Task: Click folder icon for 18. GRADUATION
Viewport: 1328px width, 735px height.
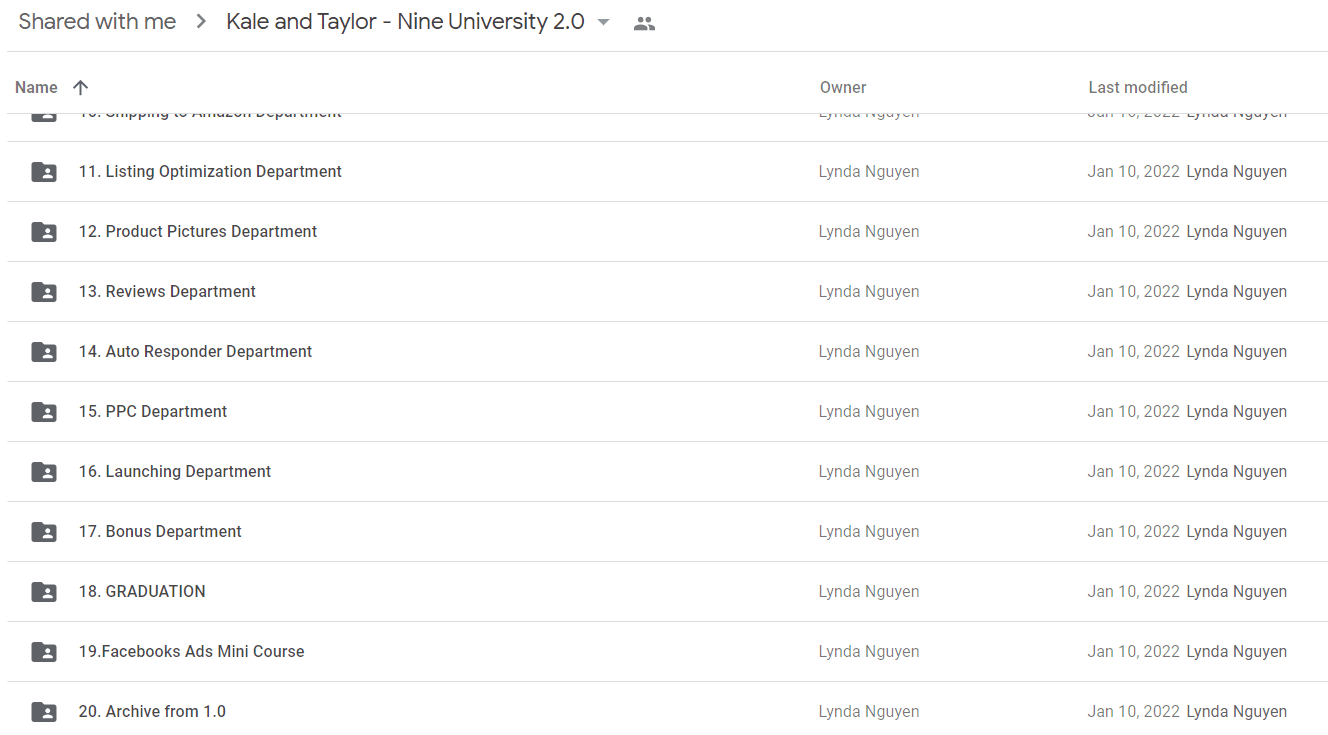Action: pos(44,592)
